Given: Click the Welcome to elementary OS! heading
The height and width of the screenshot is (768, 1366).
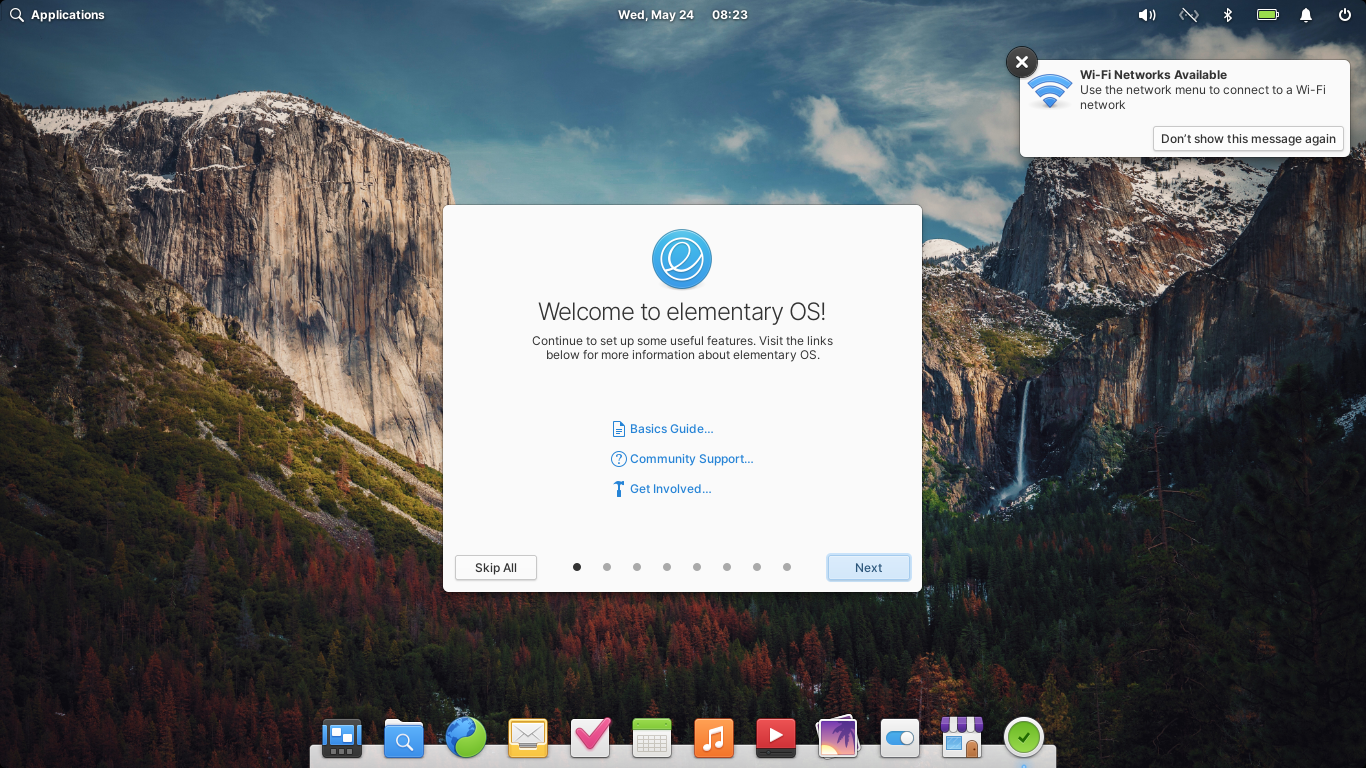Looking at the screenshot, I should pyautogui.click(x=682, y=312).
